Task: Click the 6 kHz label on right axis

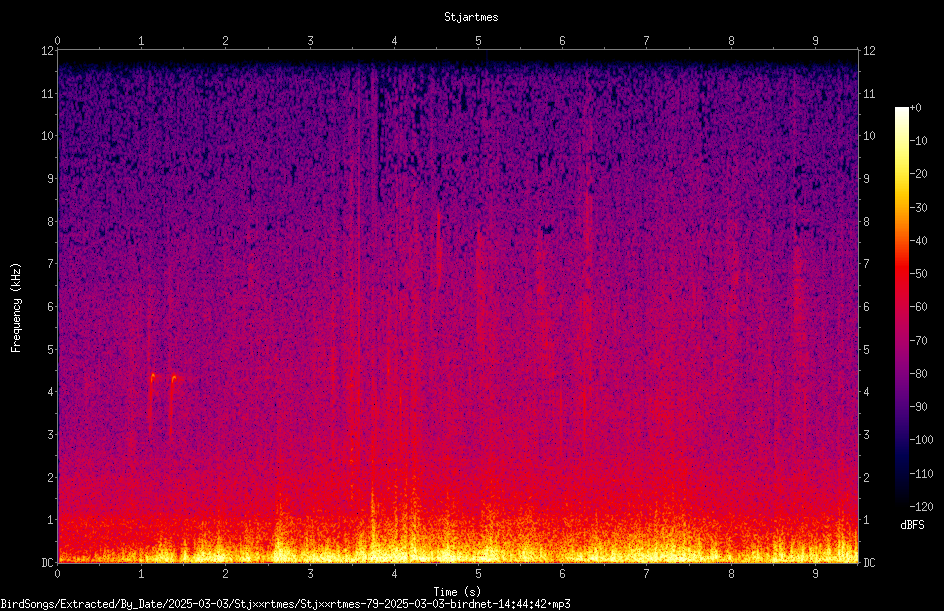Action: coord(866,306)
